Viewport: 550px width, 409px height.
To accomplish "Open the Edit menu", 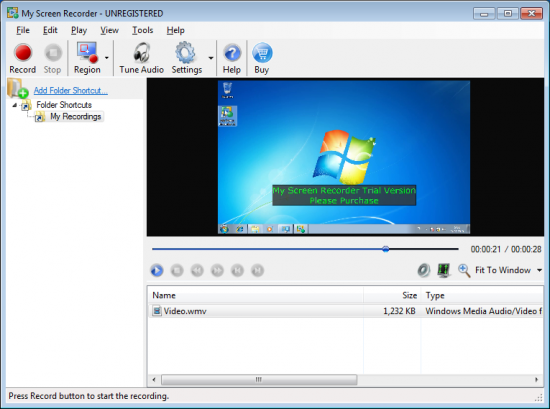I will (50, 30).
